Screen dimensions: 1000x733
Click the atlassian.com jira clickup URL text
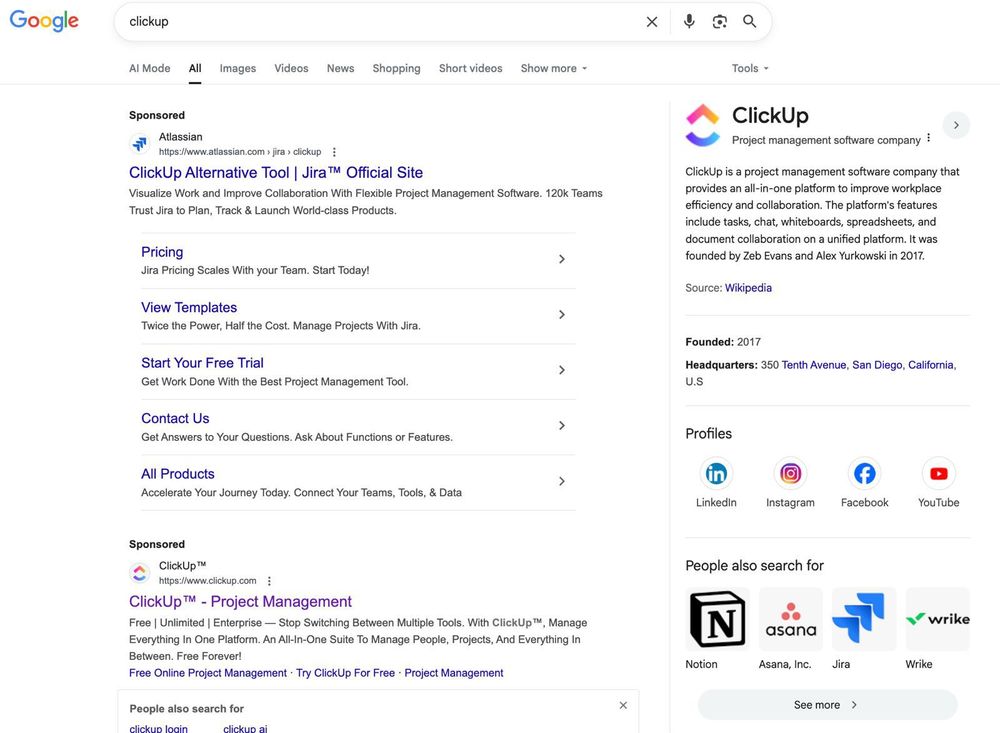click(x=240, y=152)
